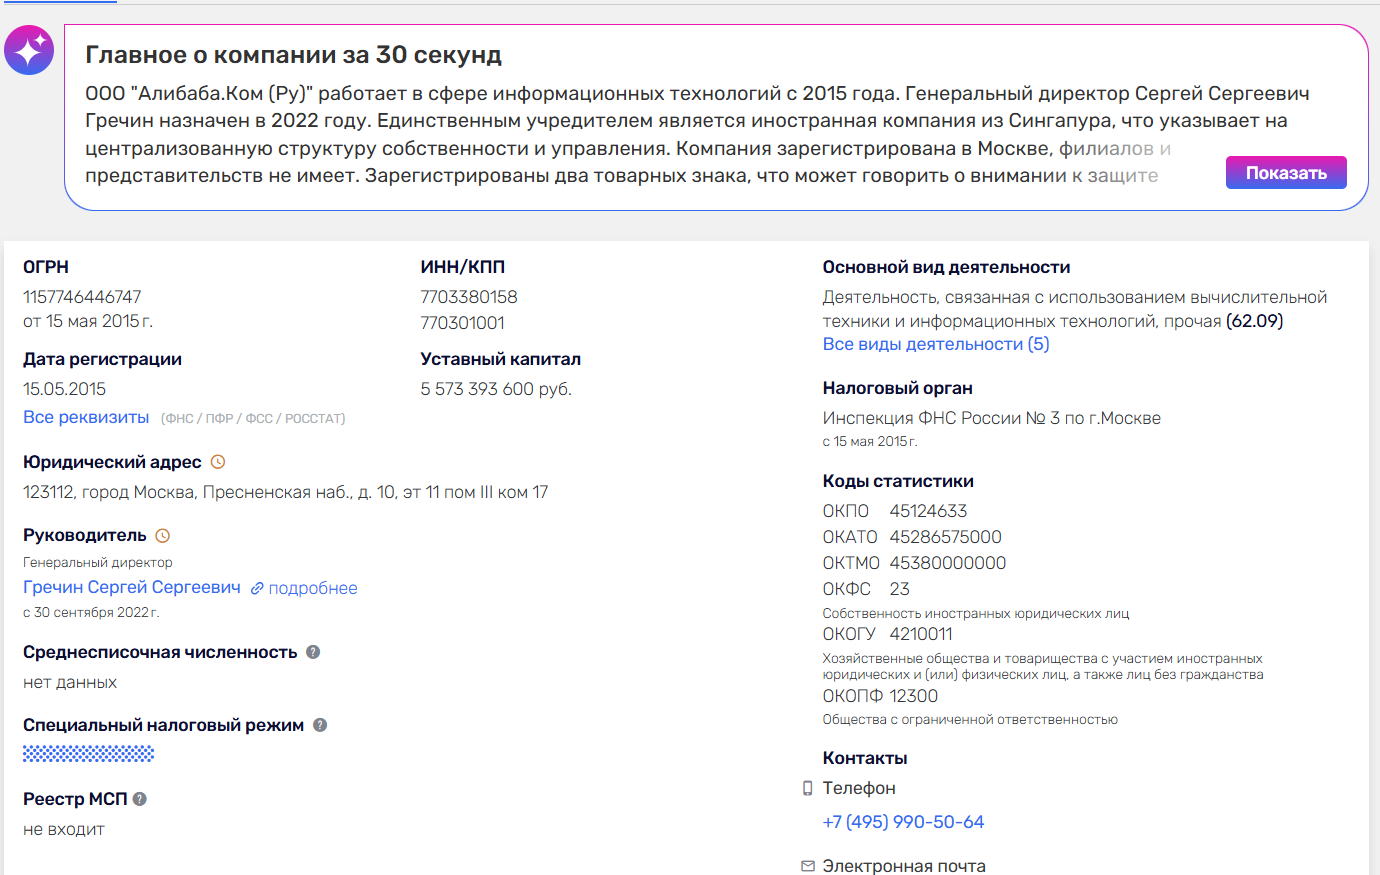The height and width of the screenshot is (875, 1380).
Task: Click the legal address text on Пресненская наб.
Action: (x=285, y=492)
